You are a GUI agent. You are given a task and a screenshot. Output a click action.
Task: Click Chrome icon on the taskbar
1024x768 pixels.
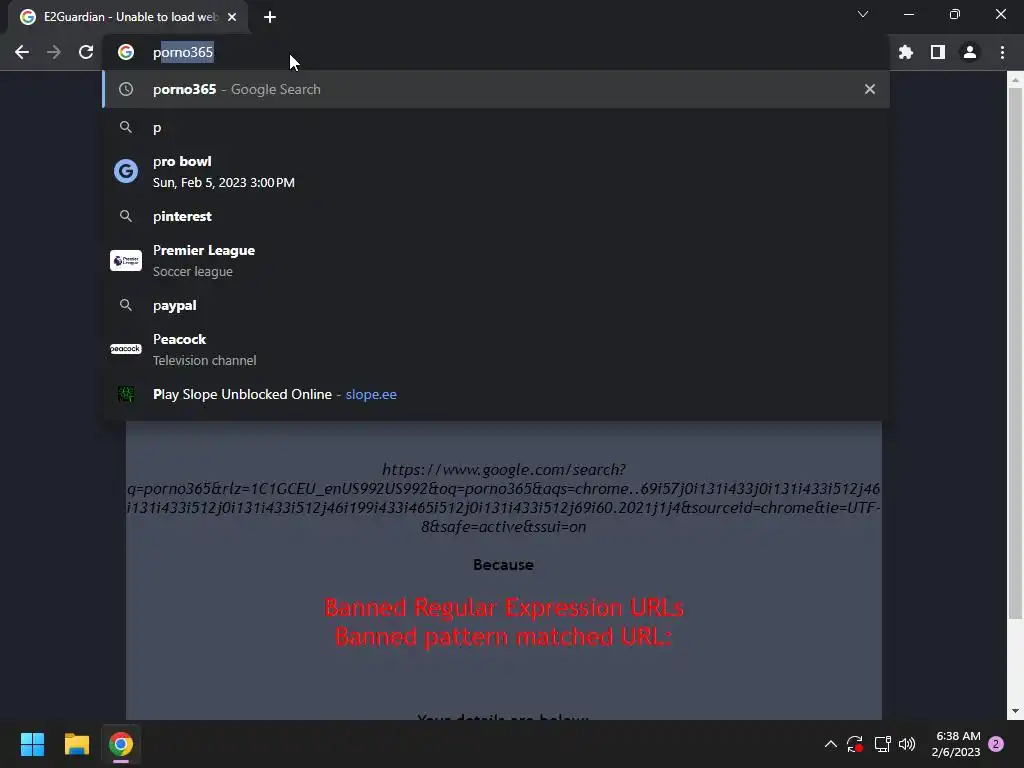point(121,744)
